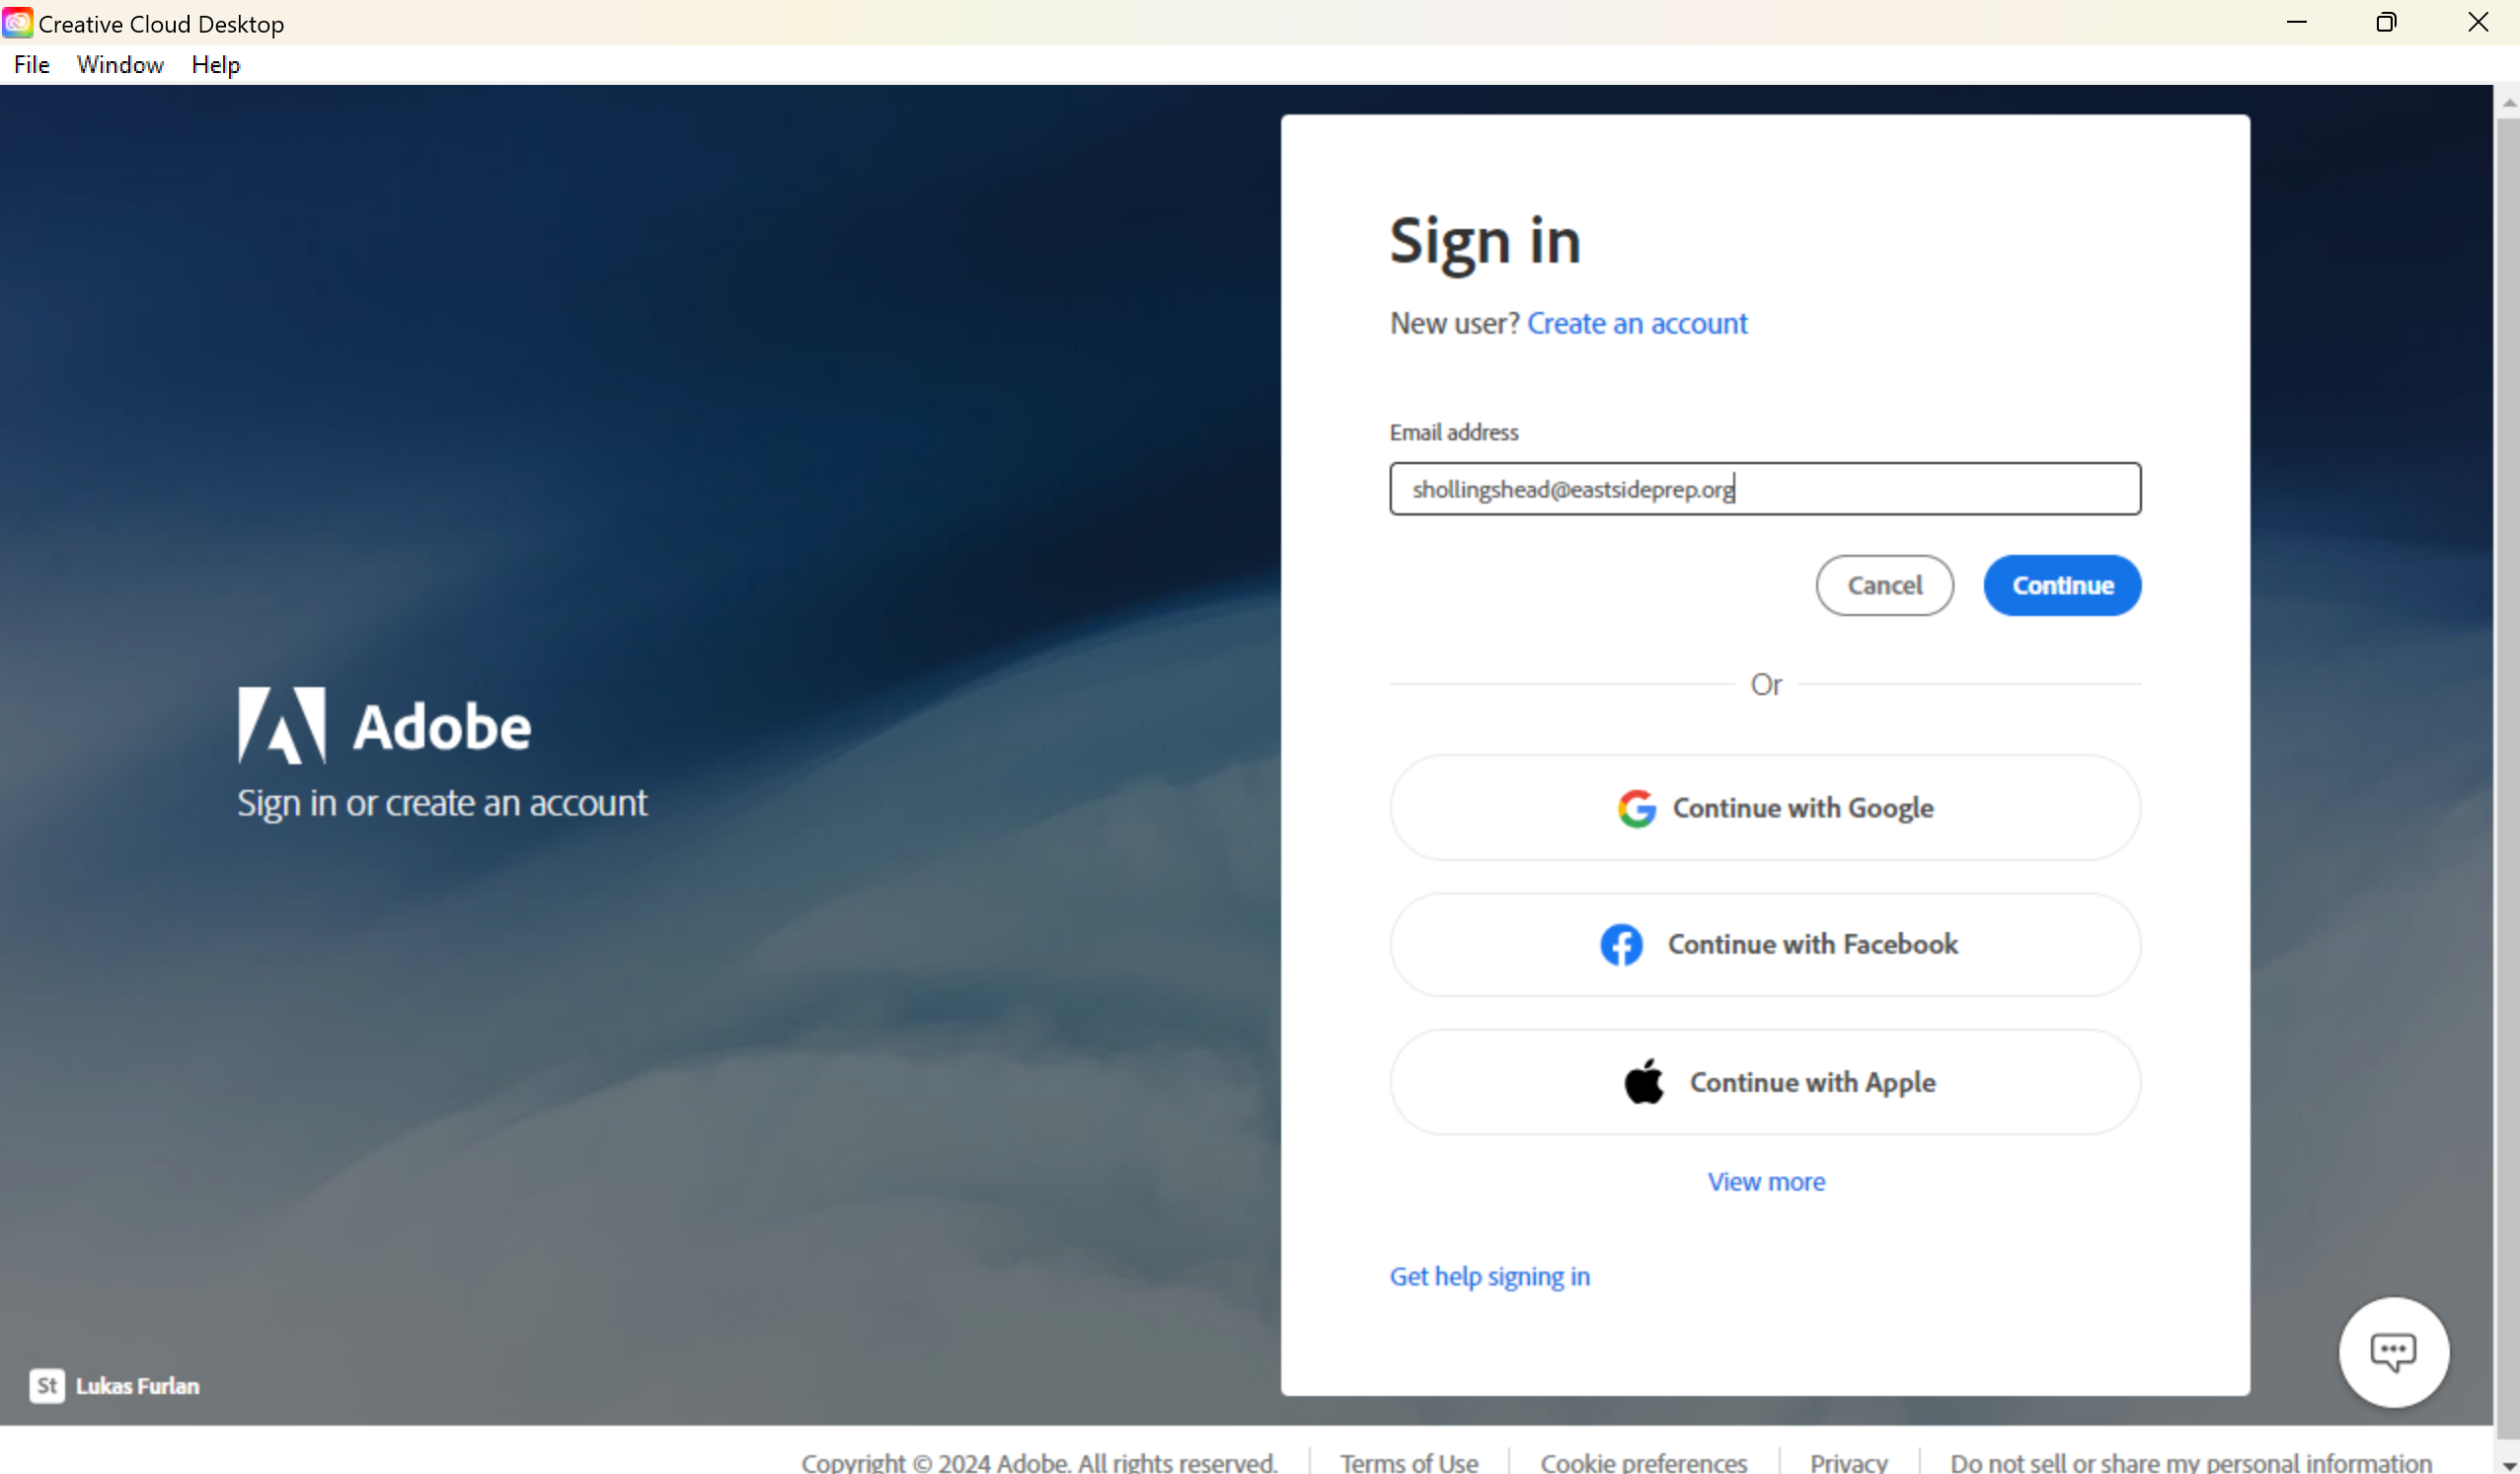Open Cookie preferences in footer
Viewport: 2520px width, 1474px height.
coord(1644,1462)
